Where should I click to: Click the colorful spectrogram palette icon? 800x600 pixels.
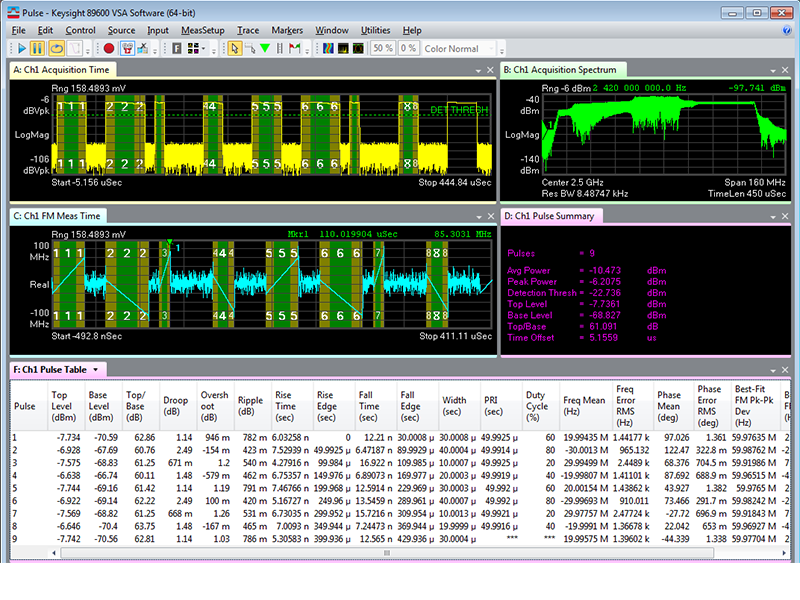(x=327, y=48)
